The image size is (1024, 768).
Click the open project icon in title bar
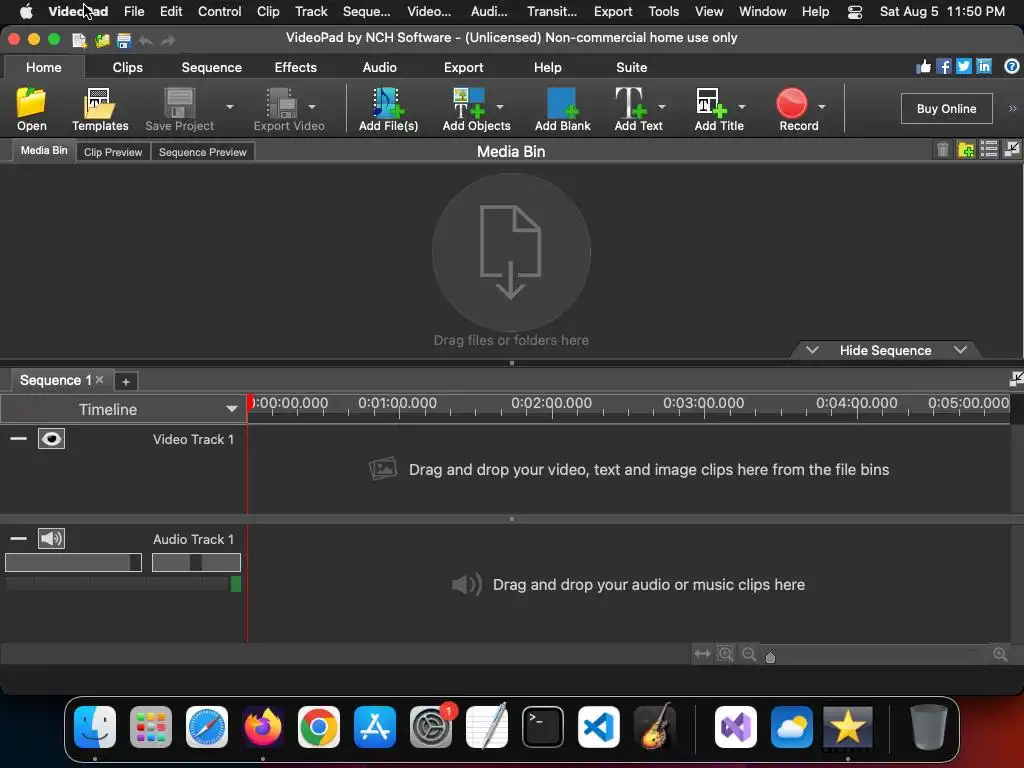click(x=102, y=40)
